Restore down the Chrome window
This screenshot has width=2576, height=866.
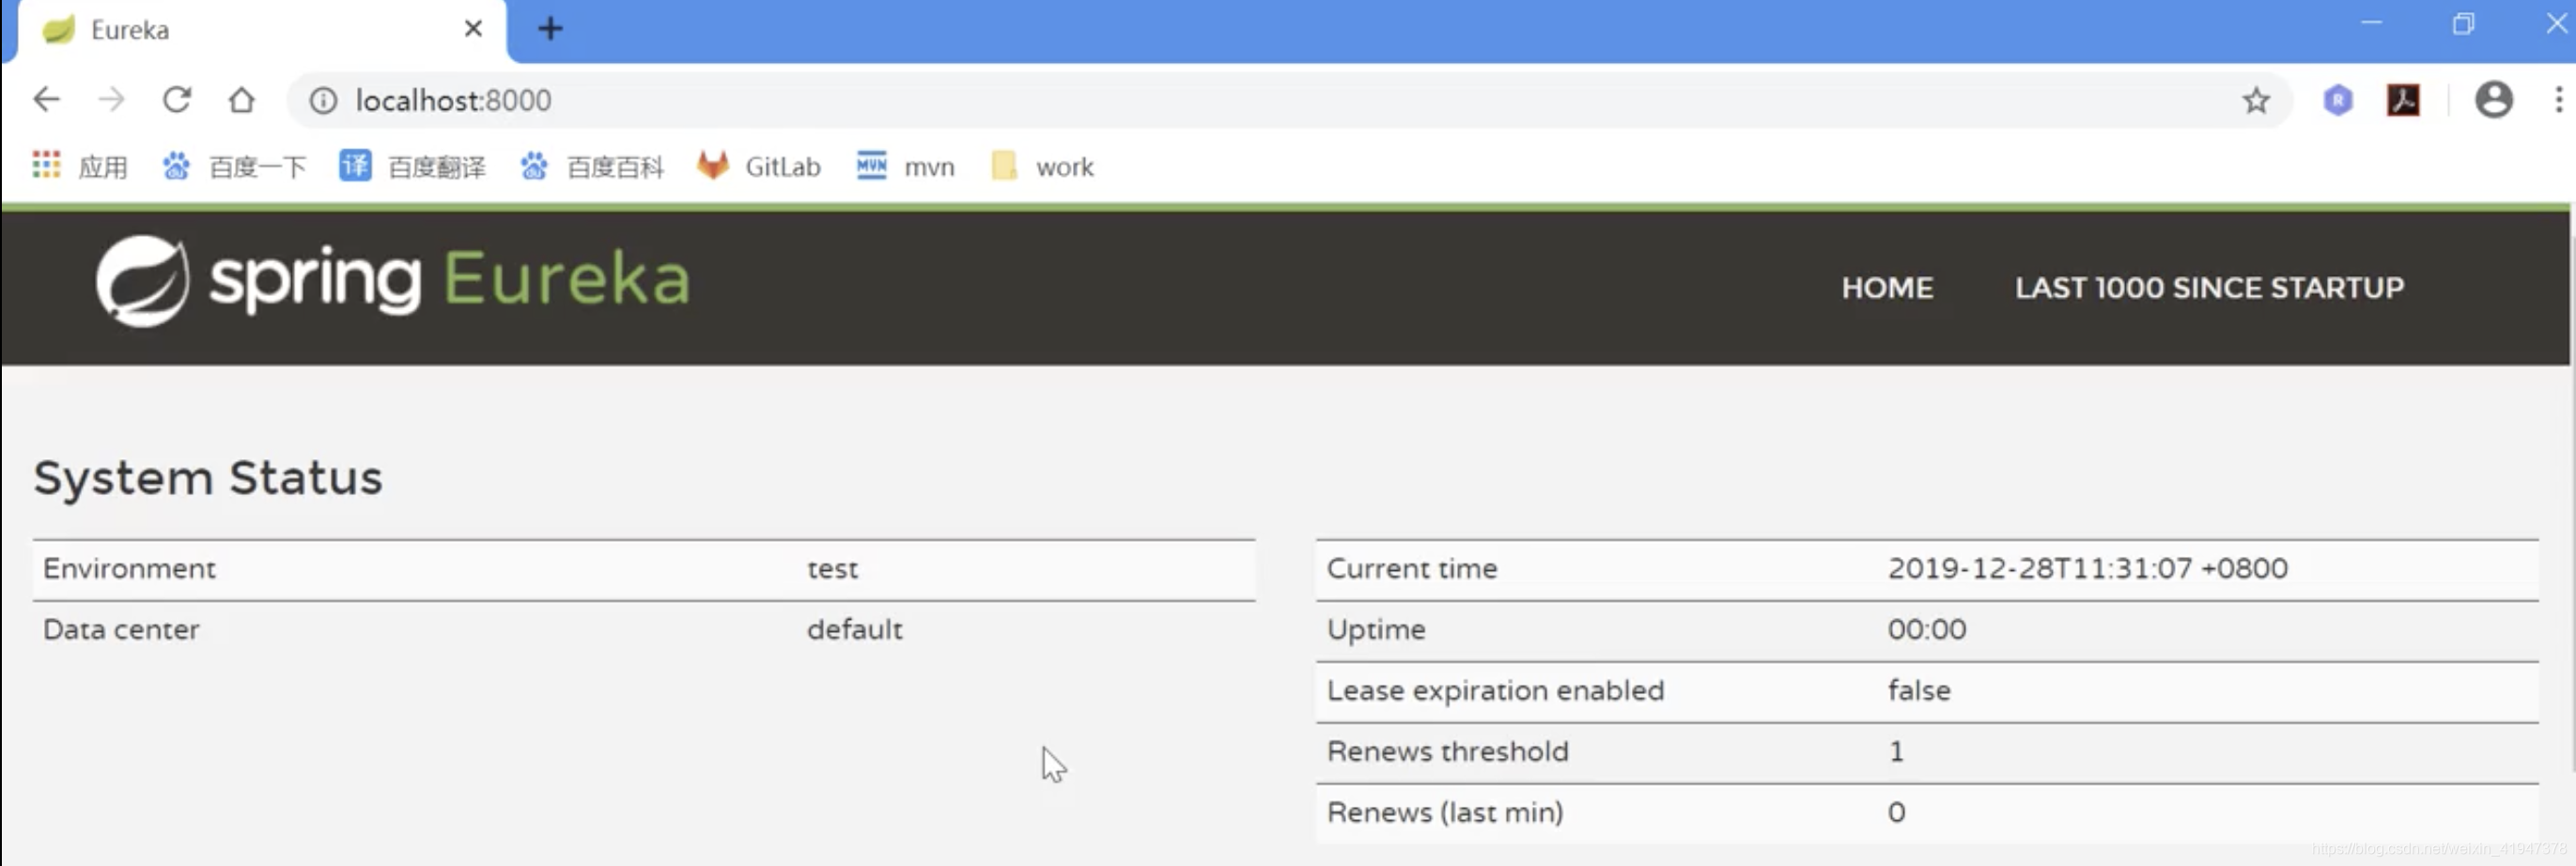(2463, 24)
